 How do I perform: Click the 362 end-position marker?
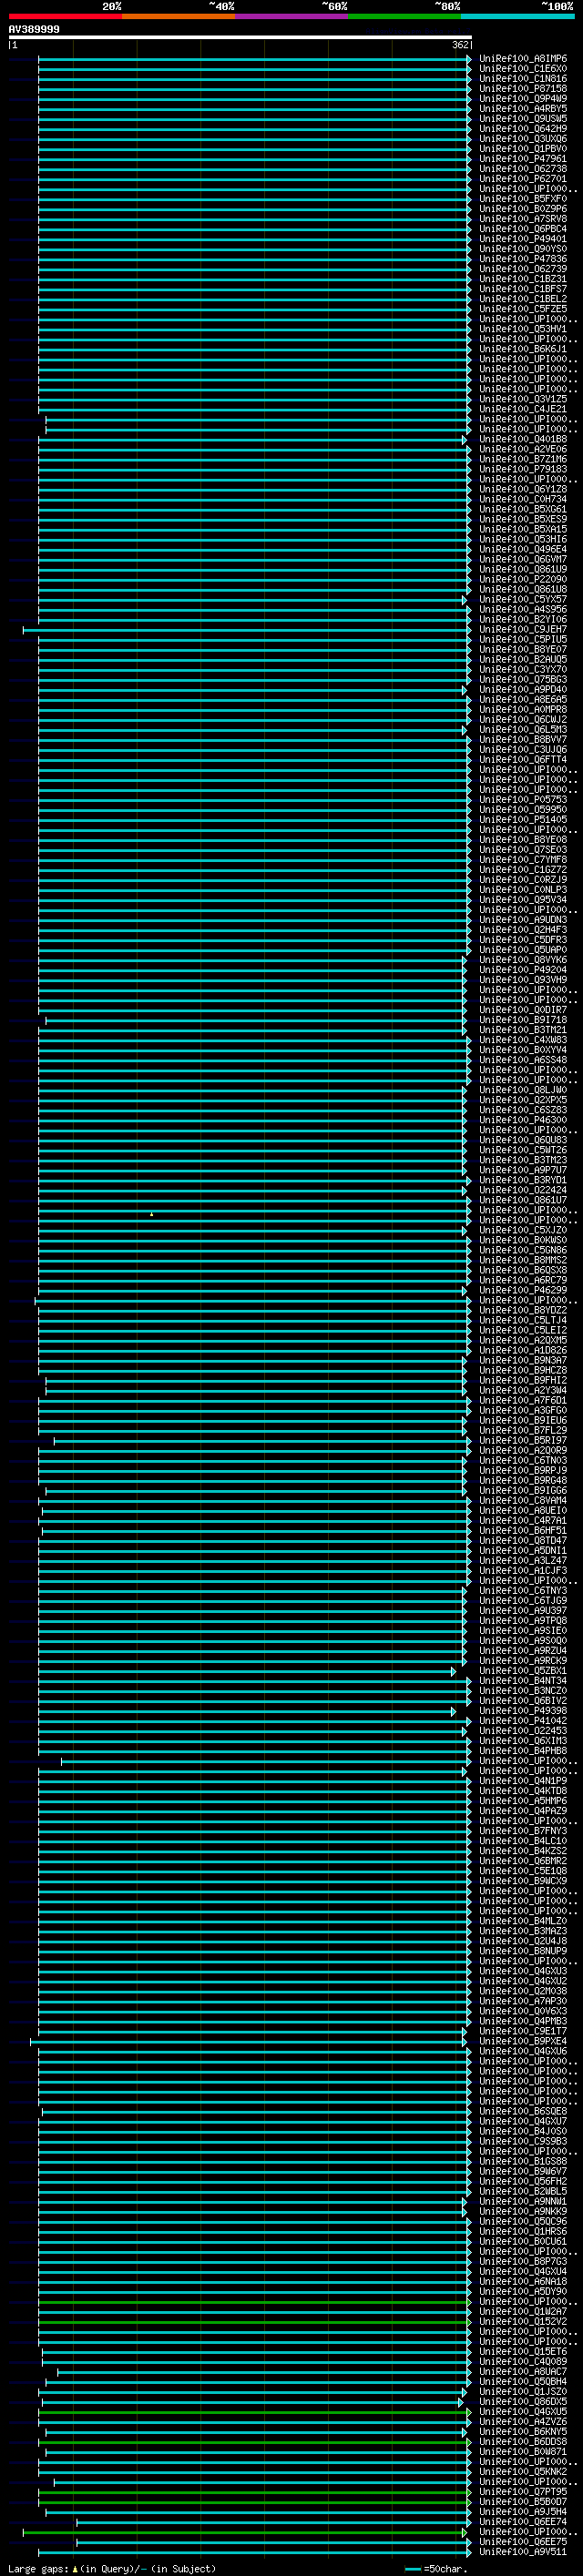(460, 45)
